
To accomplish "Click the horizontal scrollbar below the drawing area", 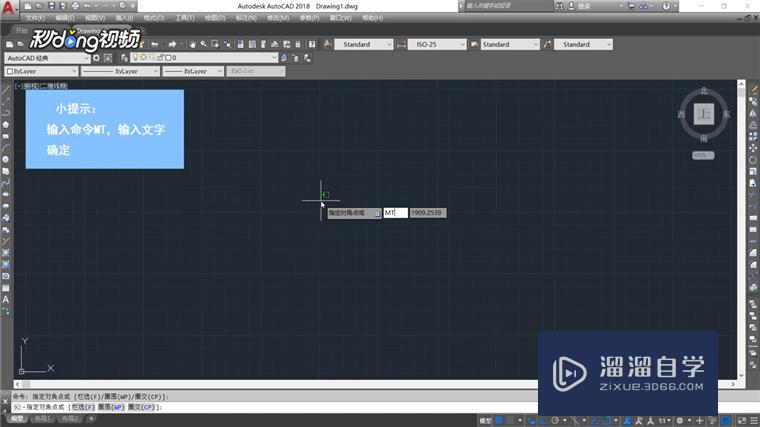I will tap(377, 384).
